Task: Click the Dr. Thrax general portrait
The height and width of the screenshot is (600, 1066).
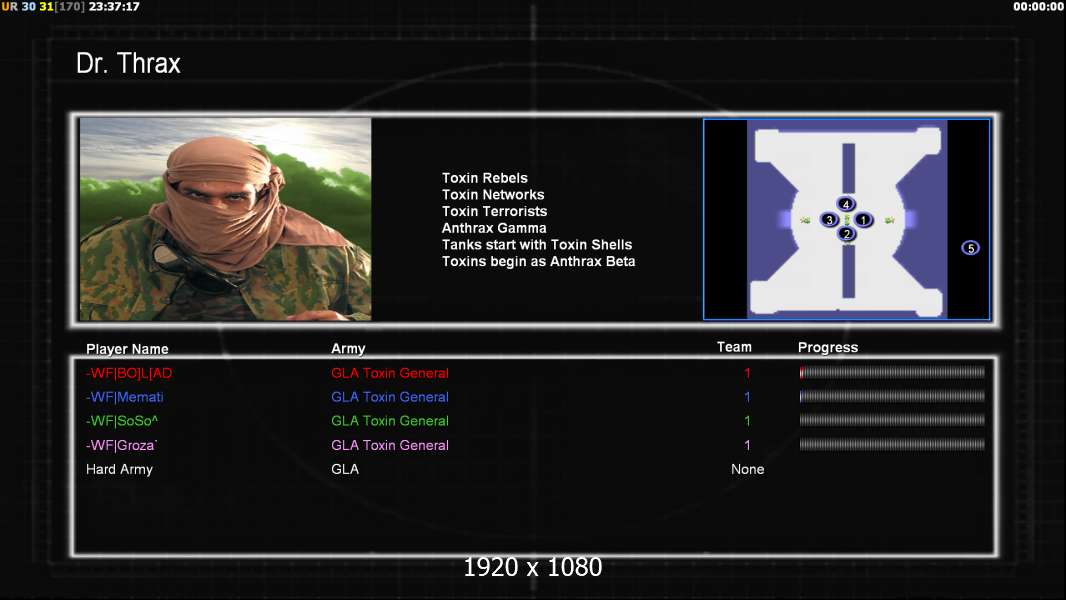Action: (225, 219)
